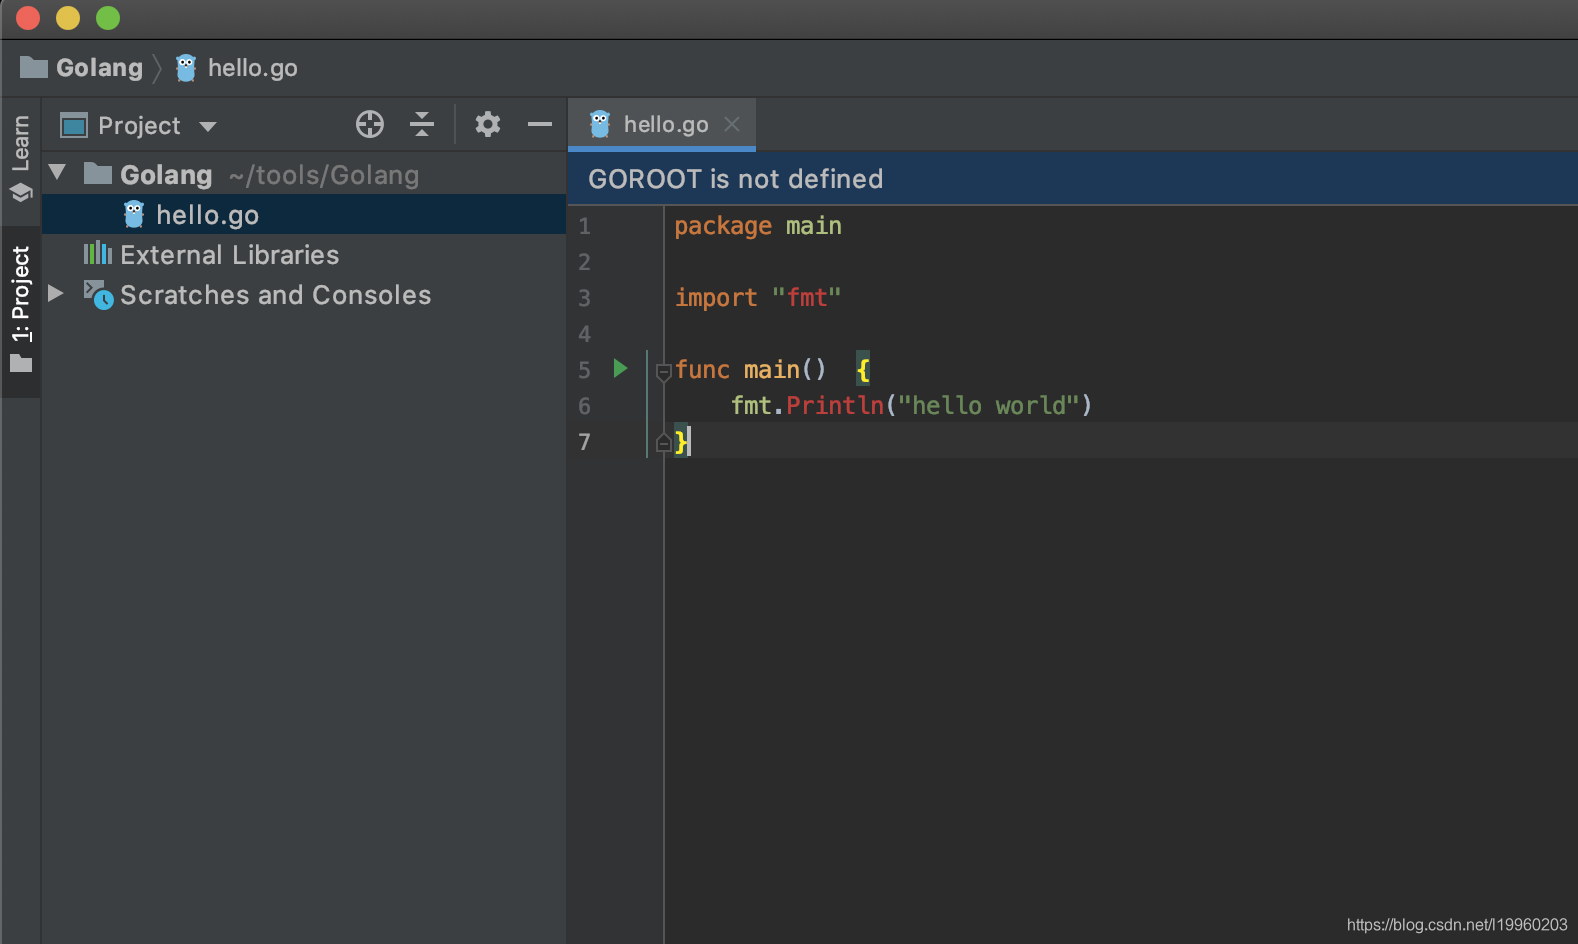Image resolution: width=1578 pixels, height=944 pixels.
Task: Select the Golang project folder row
Action: (304, 174)
